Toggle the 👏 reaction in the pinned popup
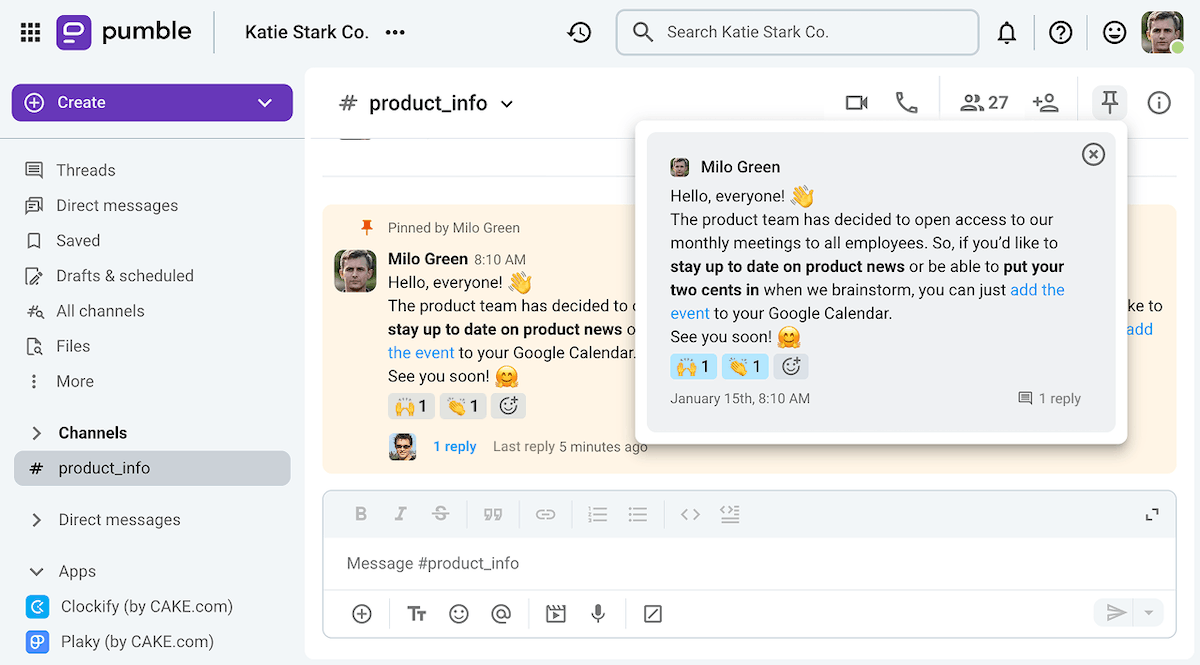Screen dimensions: 1200x665 click(x=744, y=366)
